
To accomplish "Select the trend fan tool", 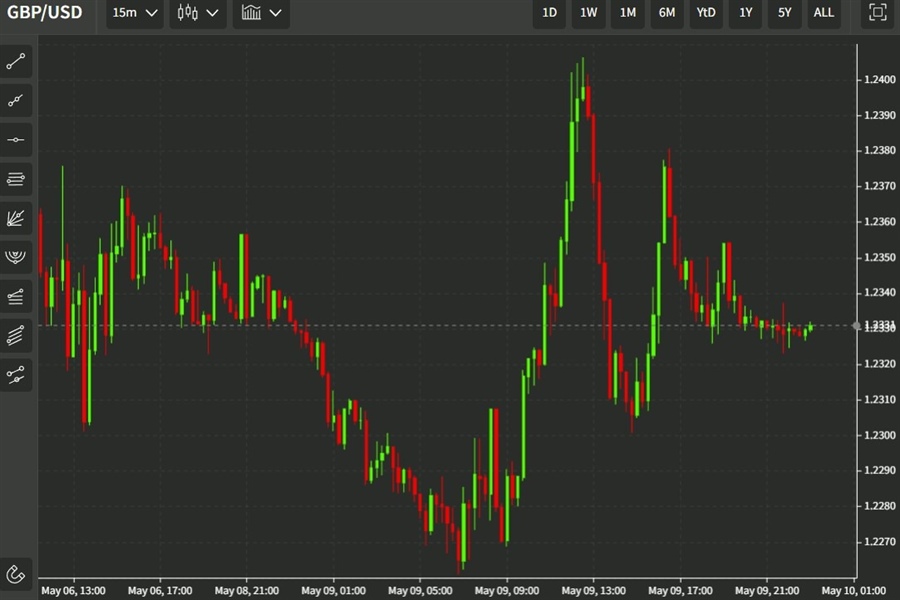I will click(15, 218).
